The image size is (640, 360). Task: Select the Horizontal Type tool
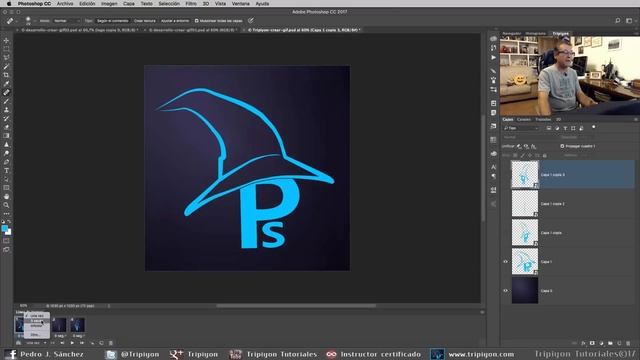pos(6,171)
